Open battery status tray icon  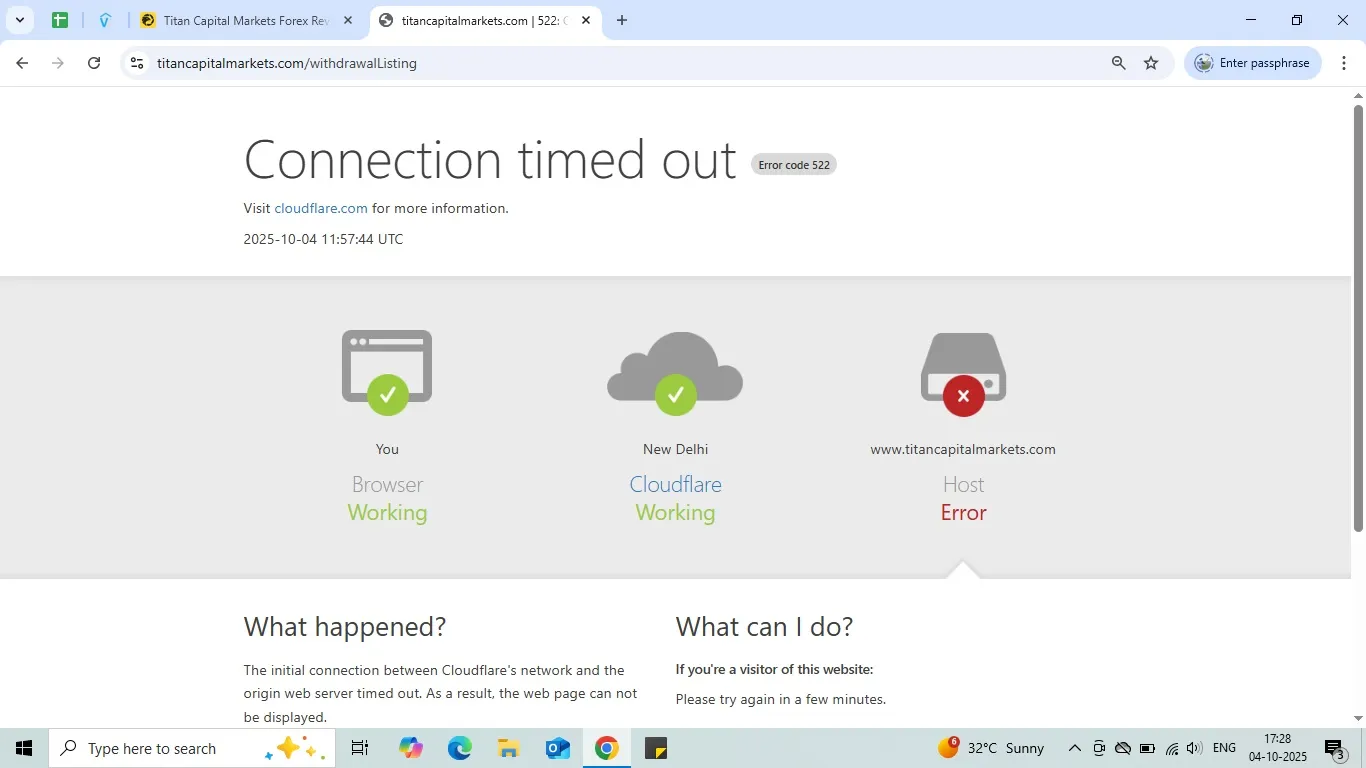pos(1147,748)
